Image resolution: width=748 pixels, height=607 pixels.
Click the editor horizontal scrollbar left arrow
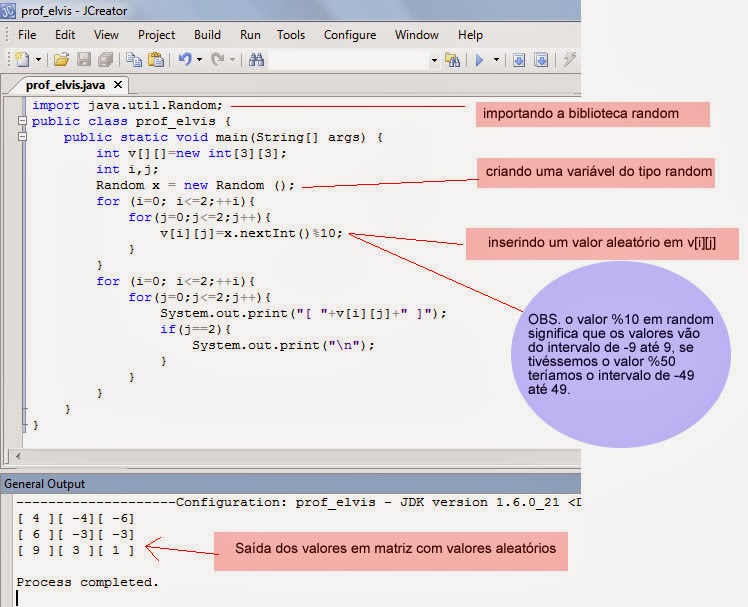(18, 456)
